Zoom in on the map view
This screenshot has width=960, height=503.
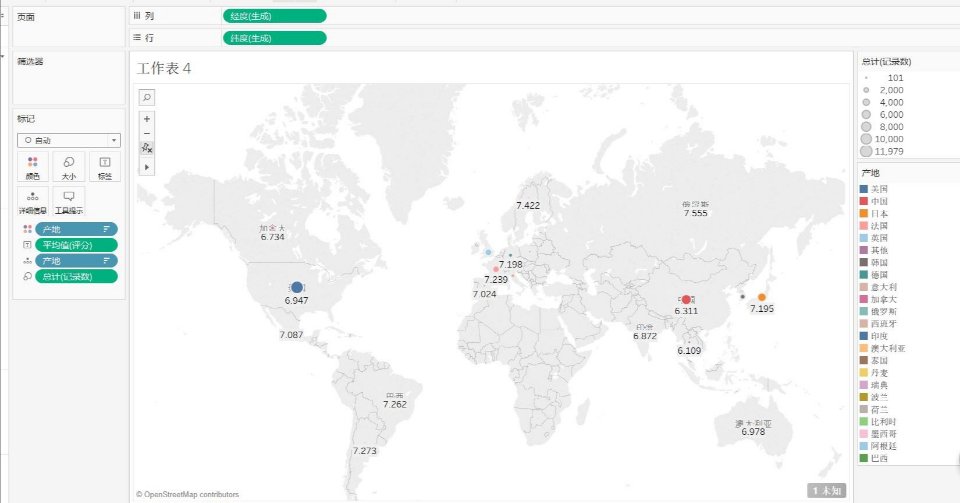coord(147,119)
